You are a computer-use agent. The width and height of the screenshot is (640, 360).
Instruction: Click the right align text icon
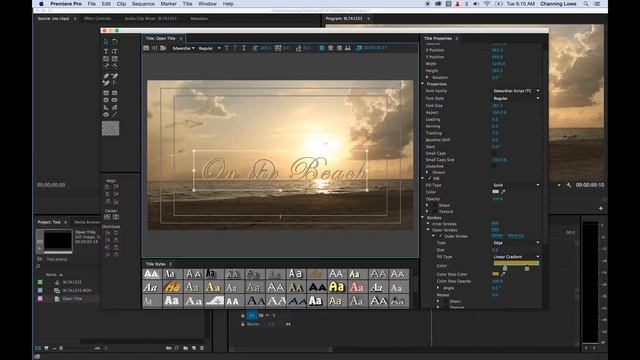pyautogui.click(x=339, y=48)
